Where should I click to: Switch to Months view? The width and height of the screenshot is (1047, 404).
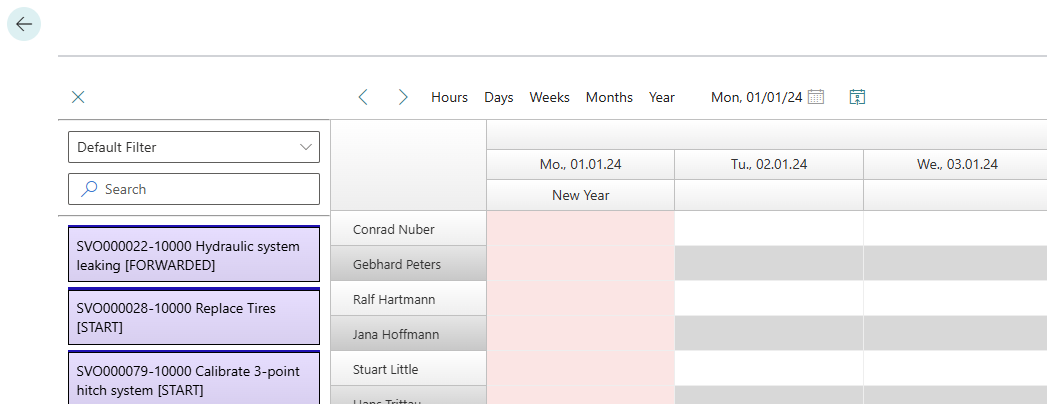609,97
